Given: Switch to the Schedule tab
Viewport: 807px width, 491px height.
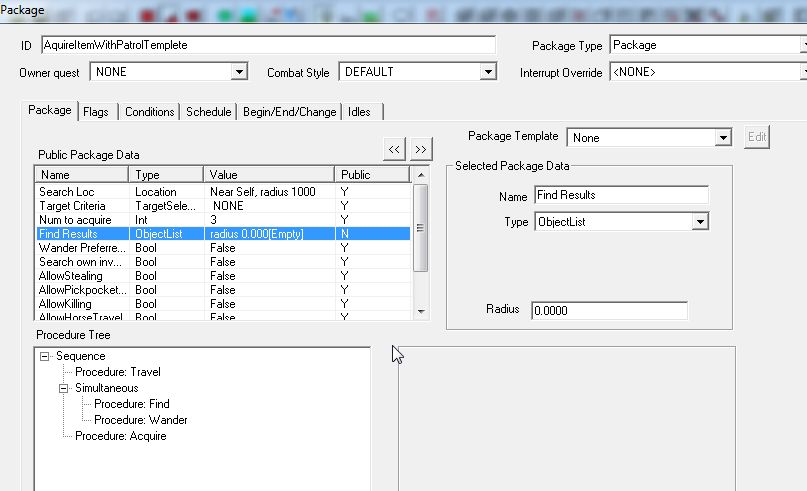Looking at the screenshot, I should point(208,112).
